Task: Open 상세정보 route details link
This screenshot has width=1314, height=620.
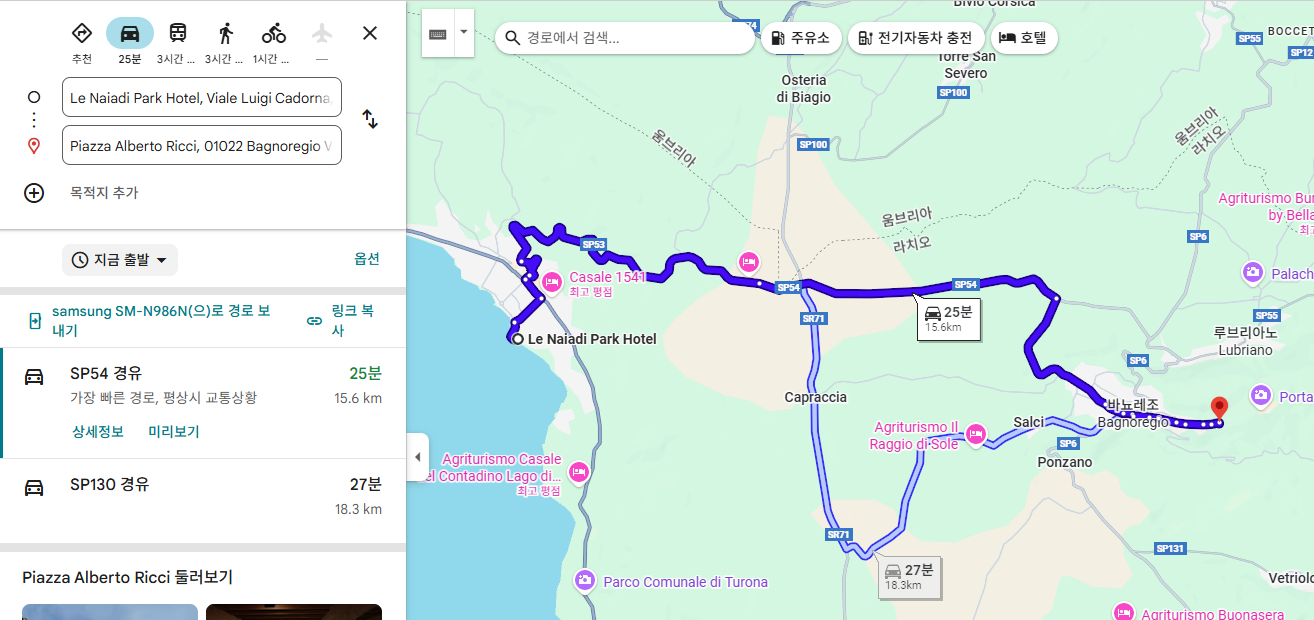Action: point(98,432)
